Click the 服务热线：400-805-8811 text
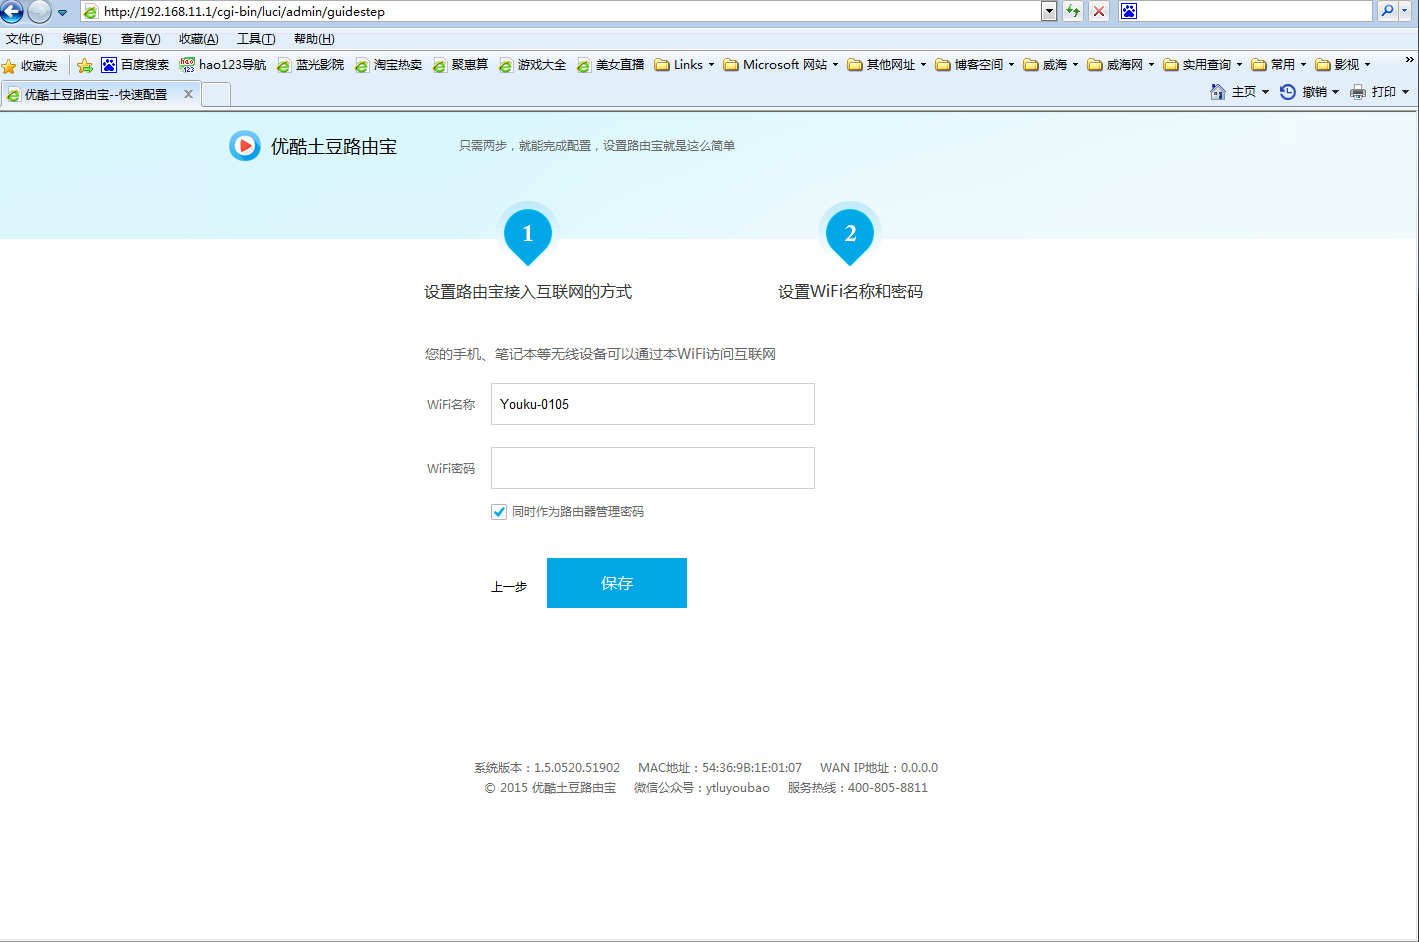This screenshot has height=942, width=1419. [x=858, y=788]
